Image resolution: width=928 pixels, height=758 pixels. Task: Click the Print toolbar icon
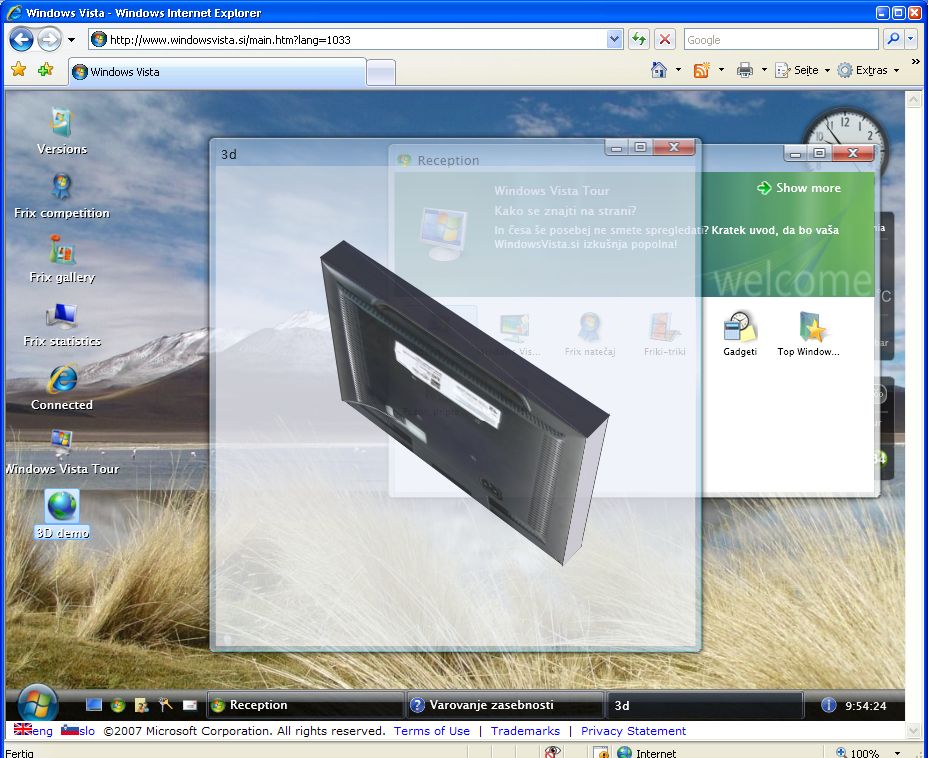pos(745,70)
